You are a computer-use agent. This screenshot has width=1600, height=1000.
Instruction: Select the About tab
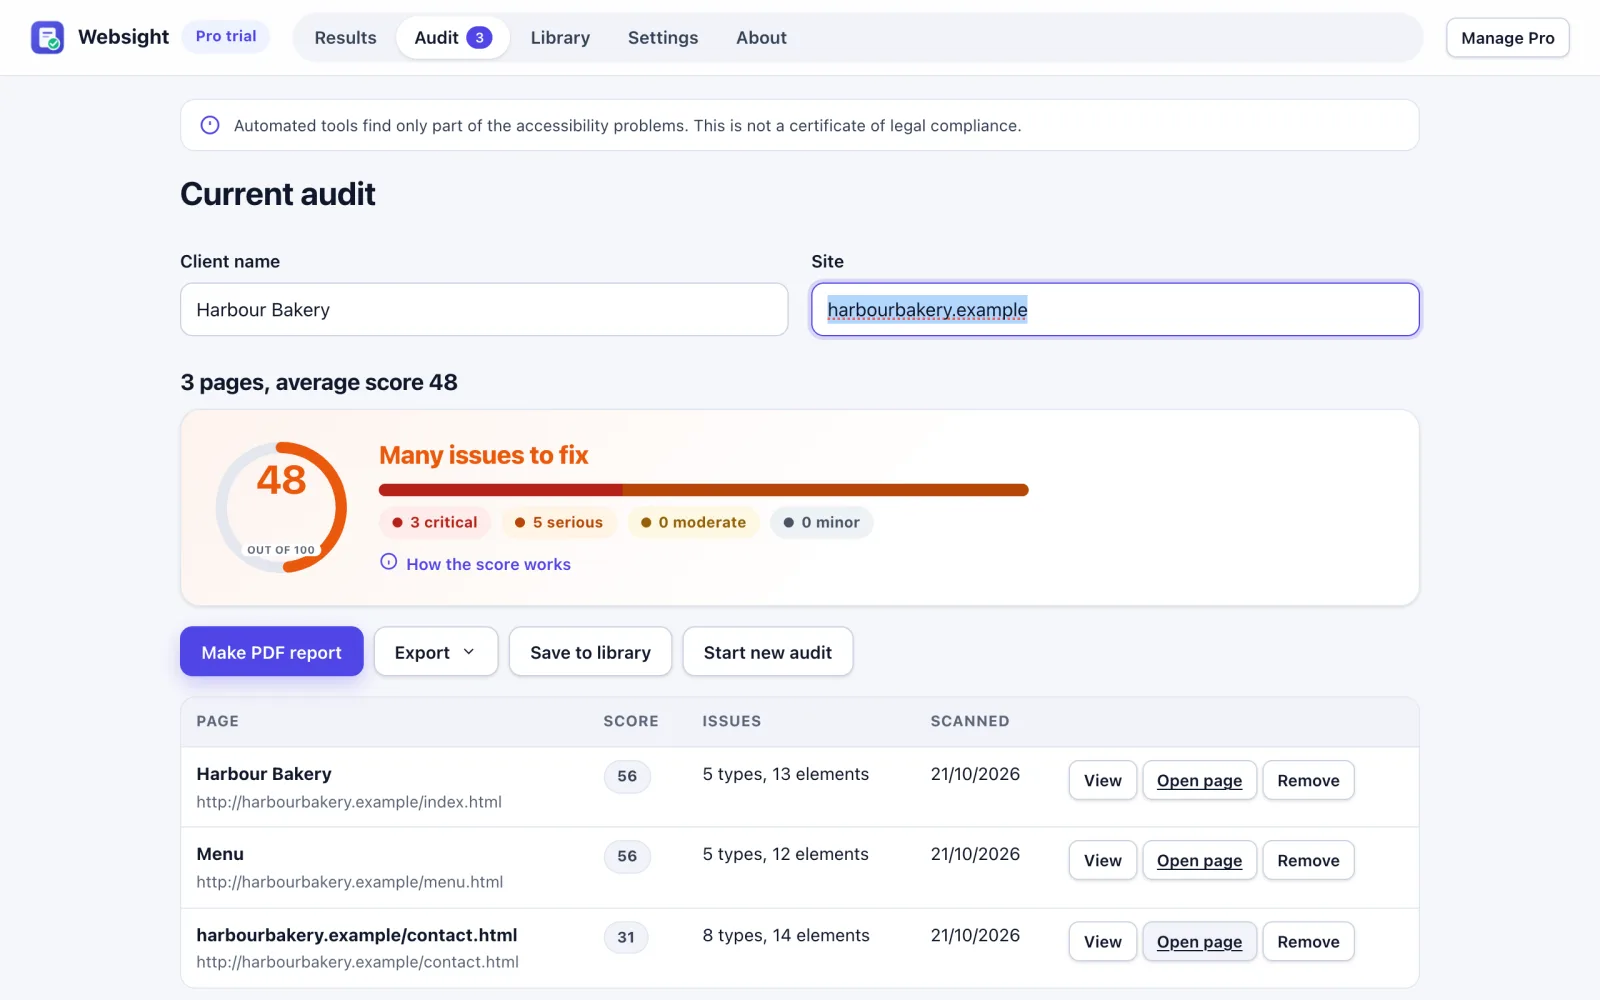coord(761,38)
